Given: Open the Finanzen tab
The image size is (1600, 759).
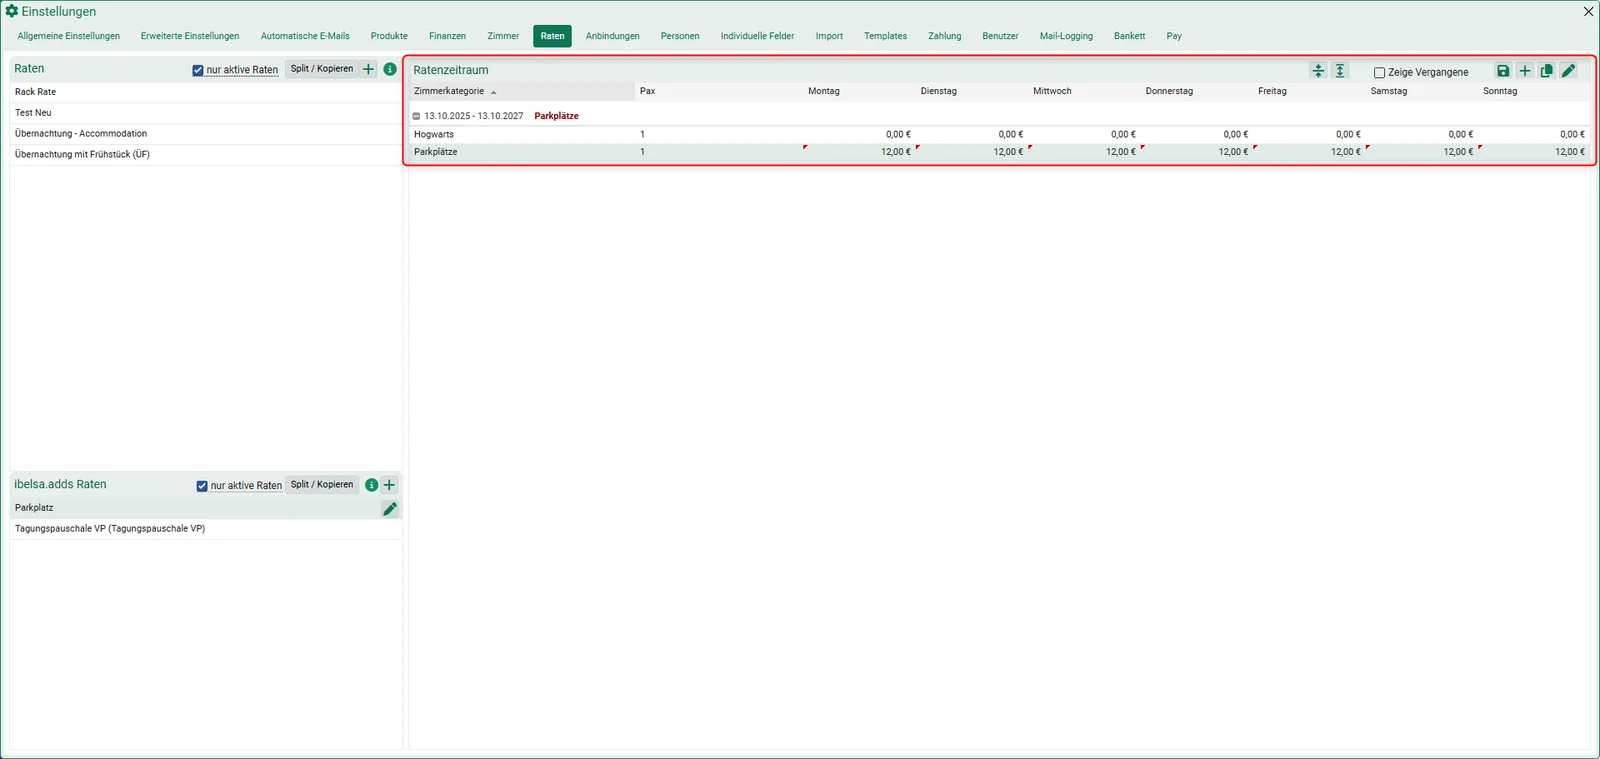Looking at the screenshot, I should point(447,36).
